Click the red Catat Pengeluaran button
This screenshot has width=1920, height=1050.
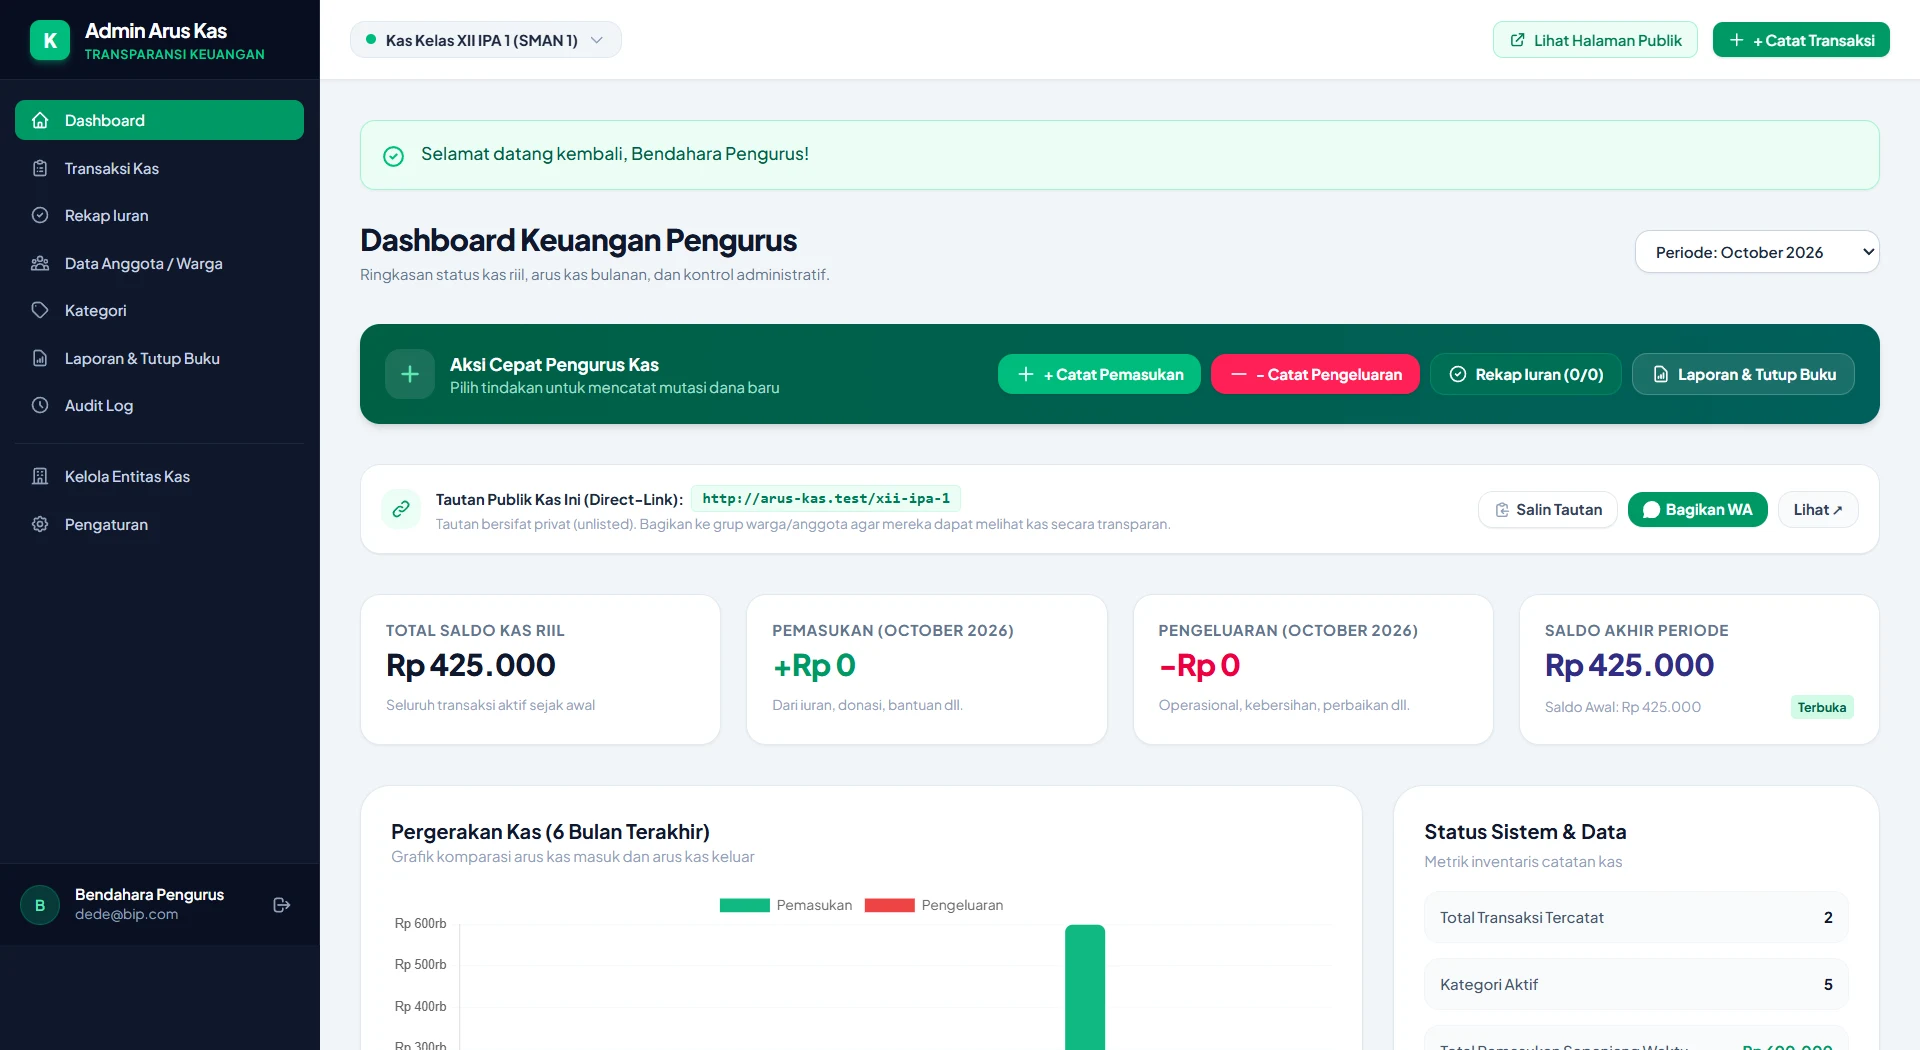pos(1315,374)
